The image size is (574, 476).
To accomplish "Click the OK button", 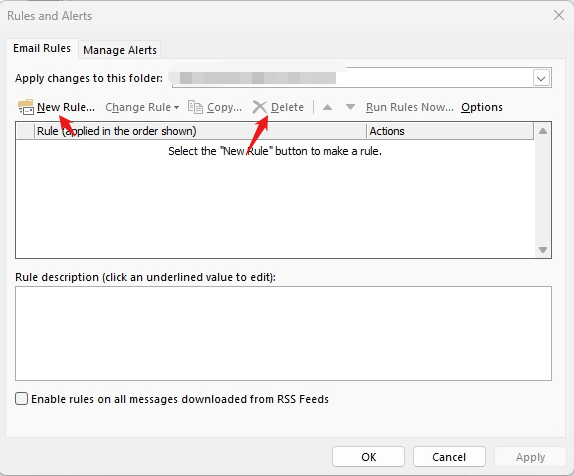I will click(x=368, y=457).
